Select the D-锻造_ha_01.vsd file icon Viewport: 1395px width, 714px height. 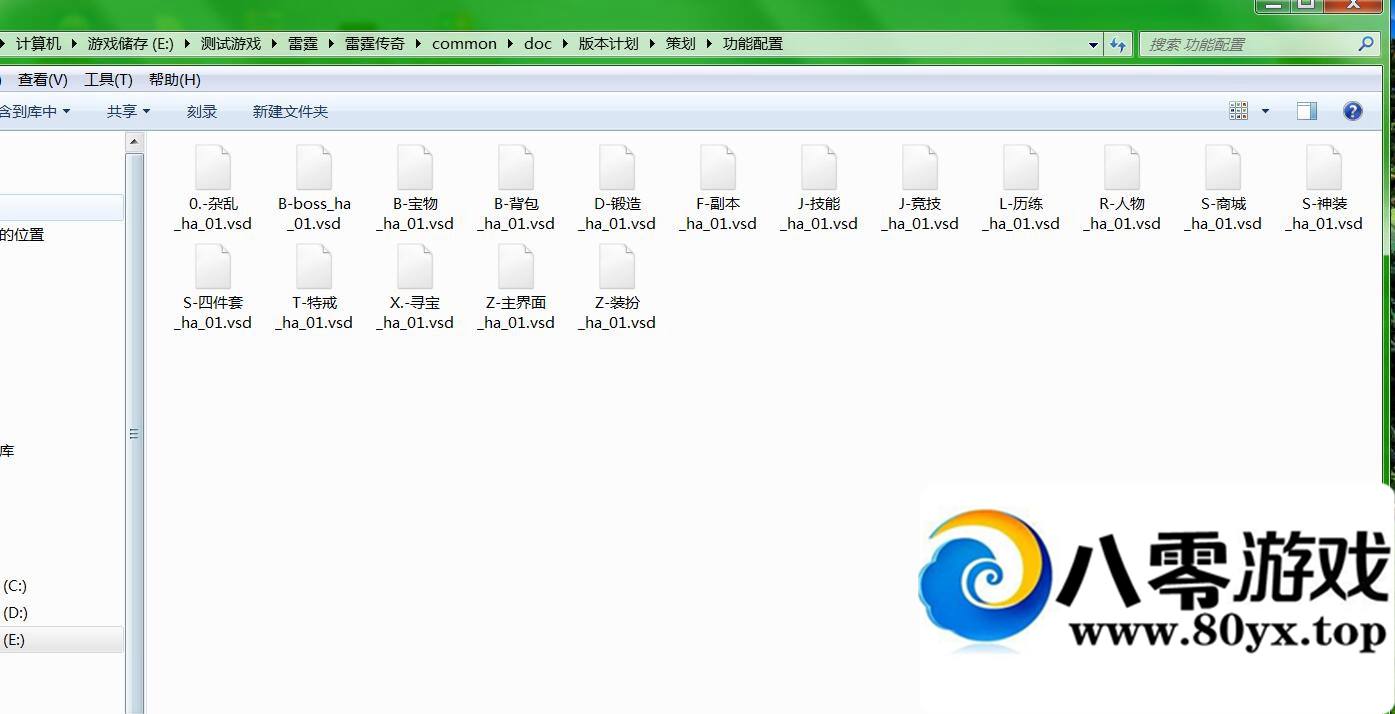pos(617,168)
